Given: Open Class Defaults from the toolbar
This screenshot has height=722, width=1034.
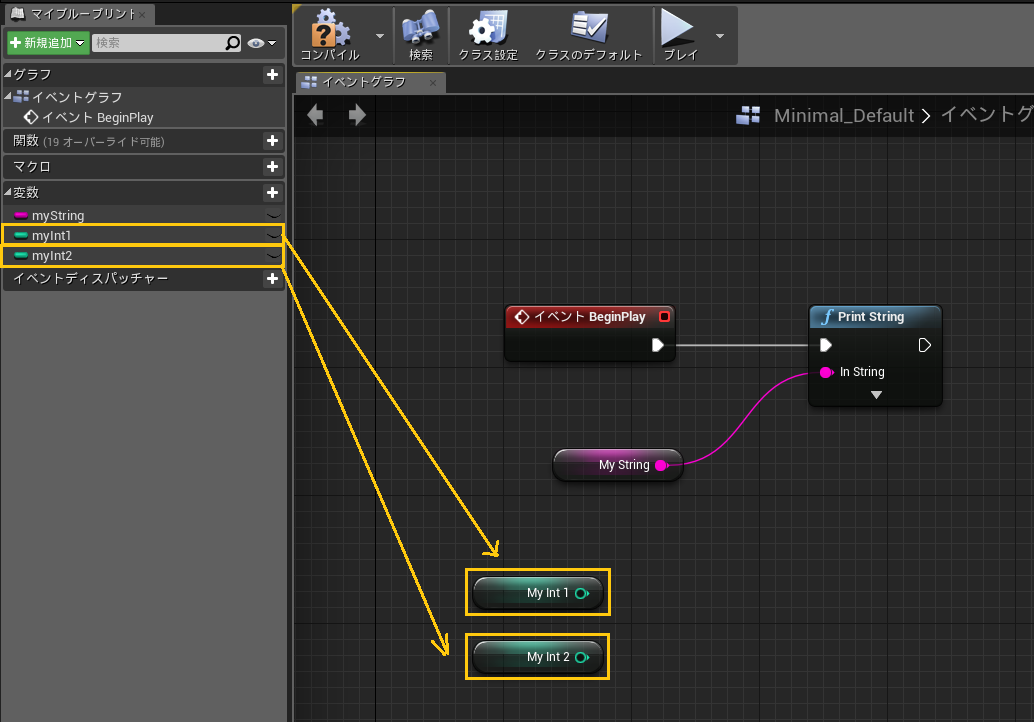Looking at the screenshot, I should pos(588,35).
